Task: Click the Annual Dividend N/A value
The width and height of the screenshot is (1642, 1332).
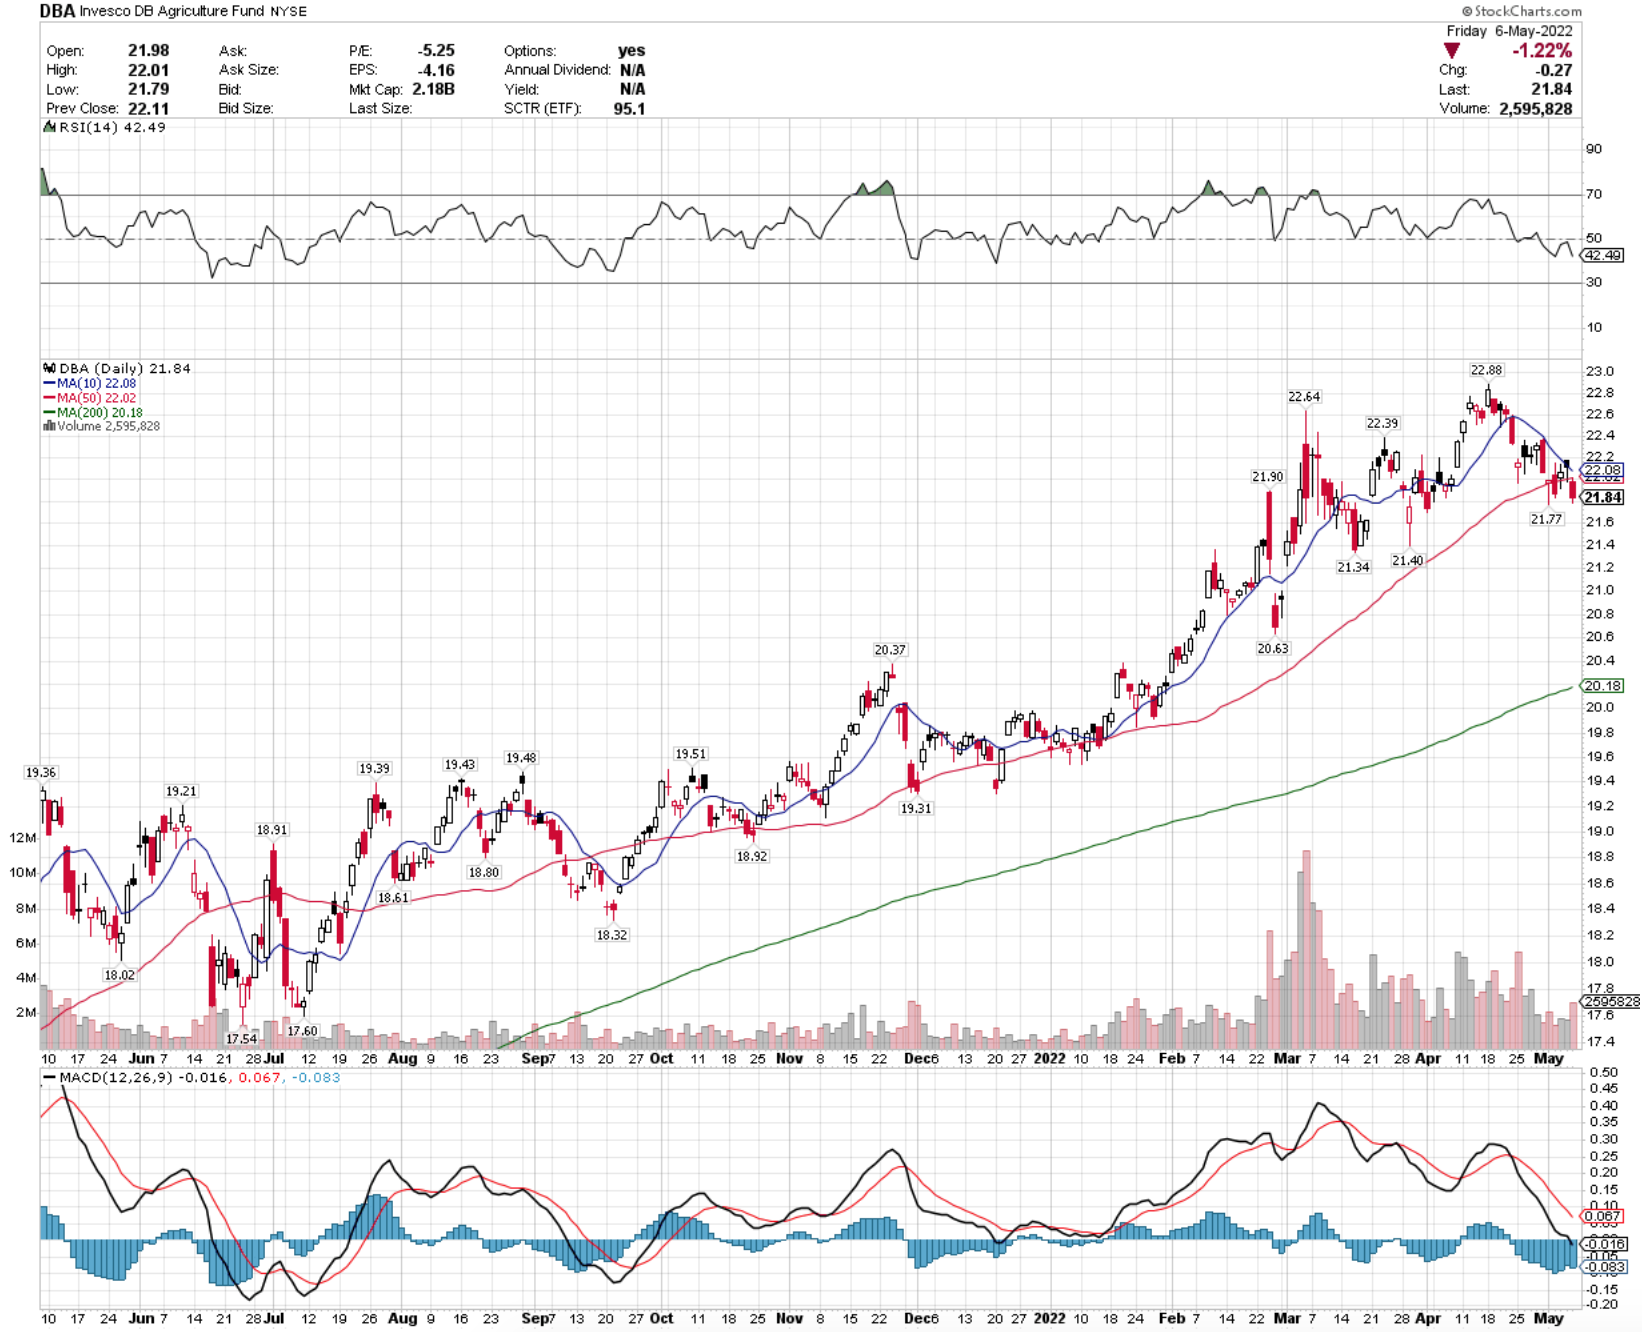Action: coord(632,70)
